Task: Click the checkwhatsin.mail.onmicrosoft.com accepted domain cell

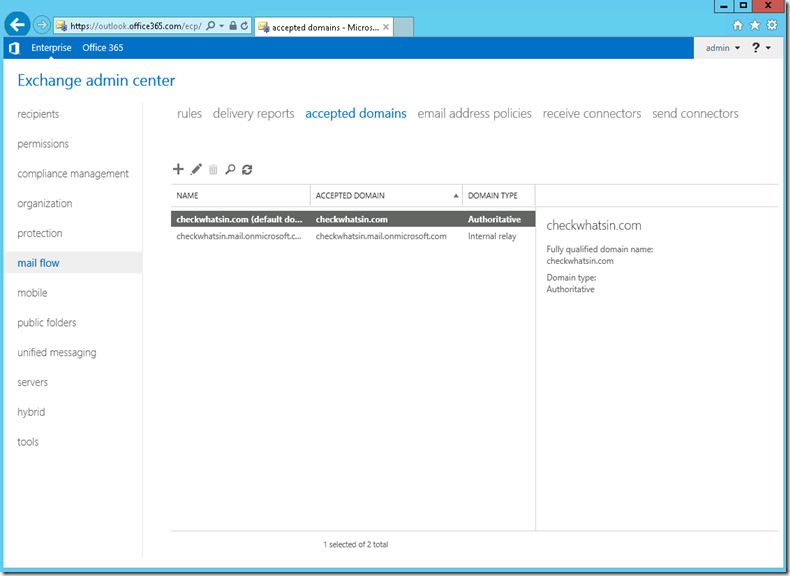Action: click(x=381, y=236)
